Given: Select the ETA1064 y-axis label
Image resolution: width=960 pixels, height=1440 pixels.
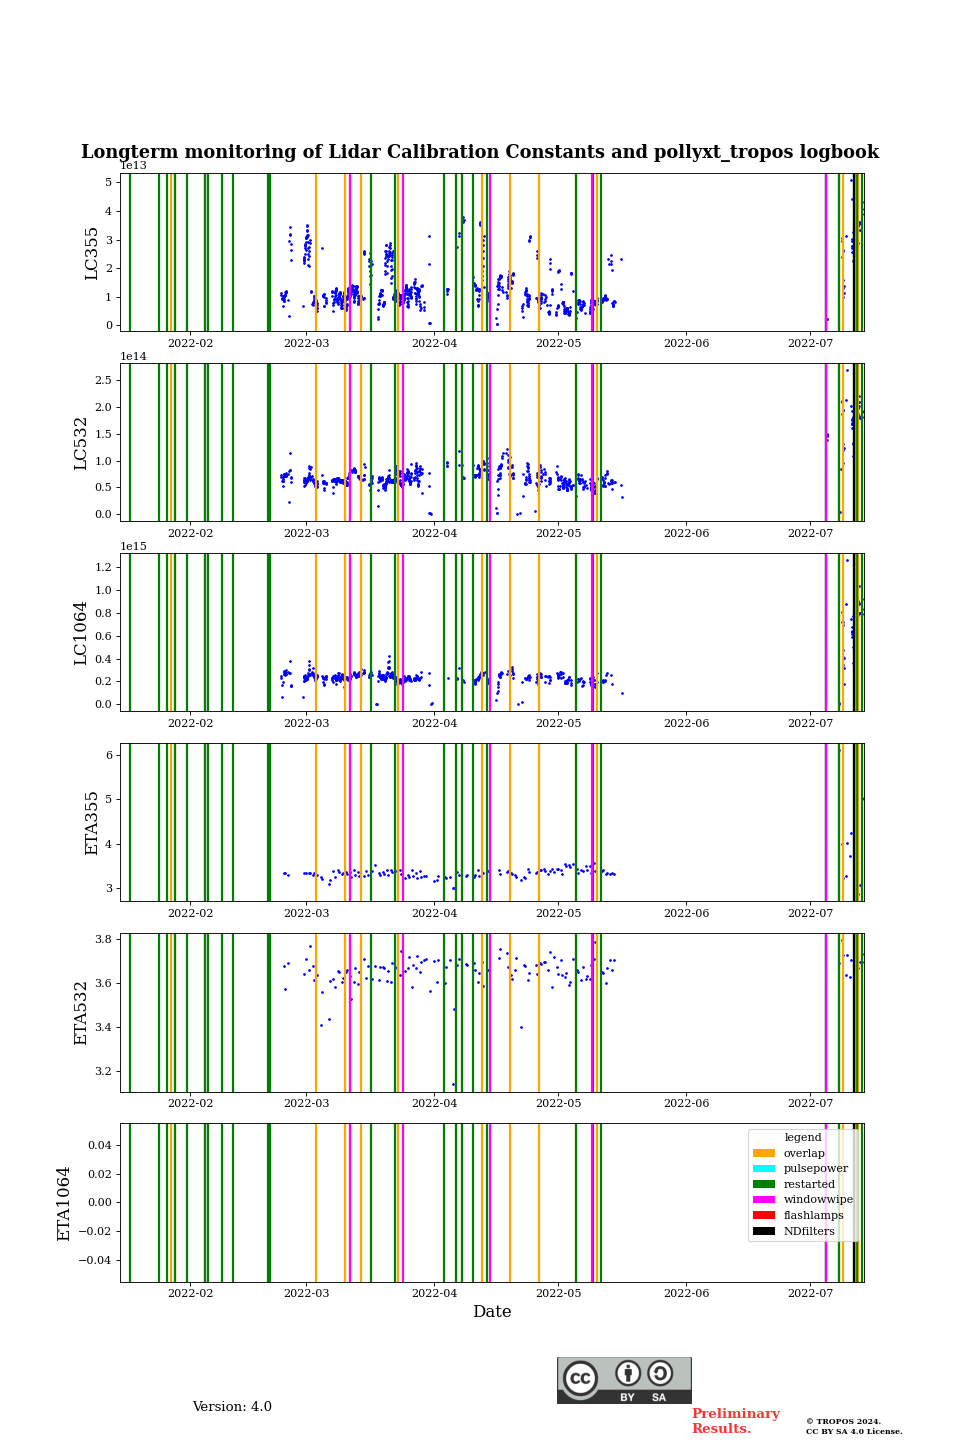Looking at the screenshot, I should (x=64, y=1203).
